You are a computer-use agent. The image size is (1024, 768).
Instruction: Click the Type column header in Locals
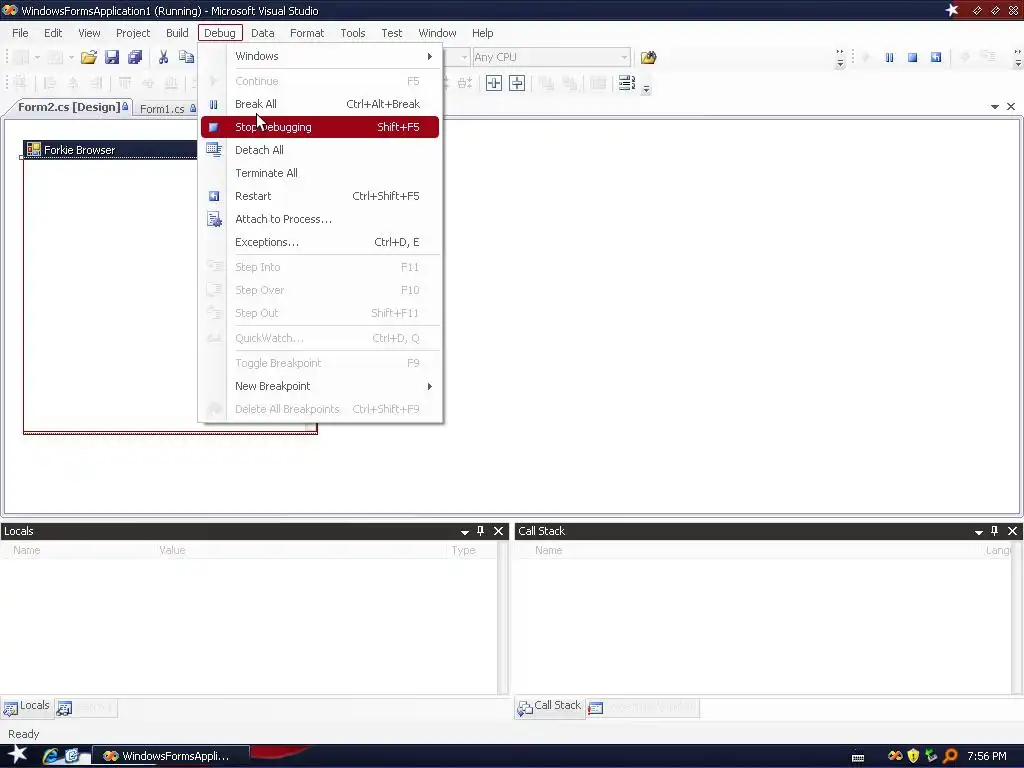tap(464, 550)
